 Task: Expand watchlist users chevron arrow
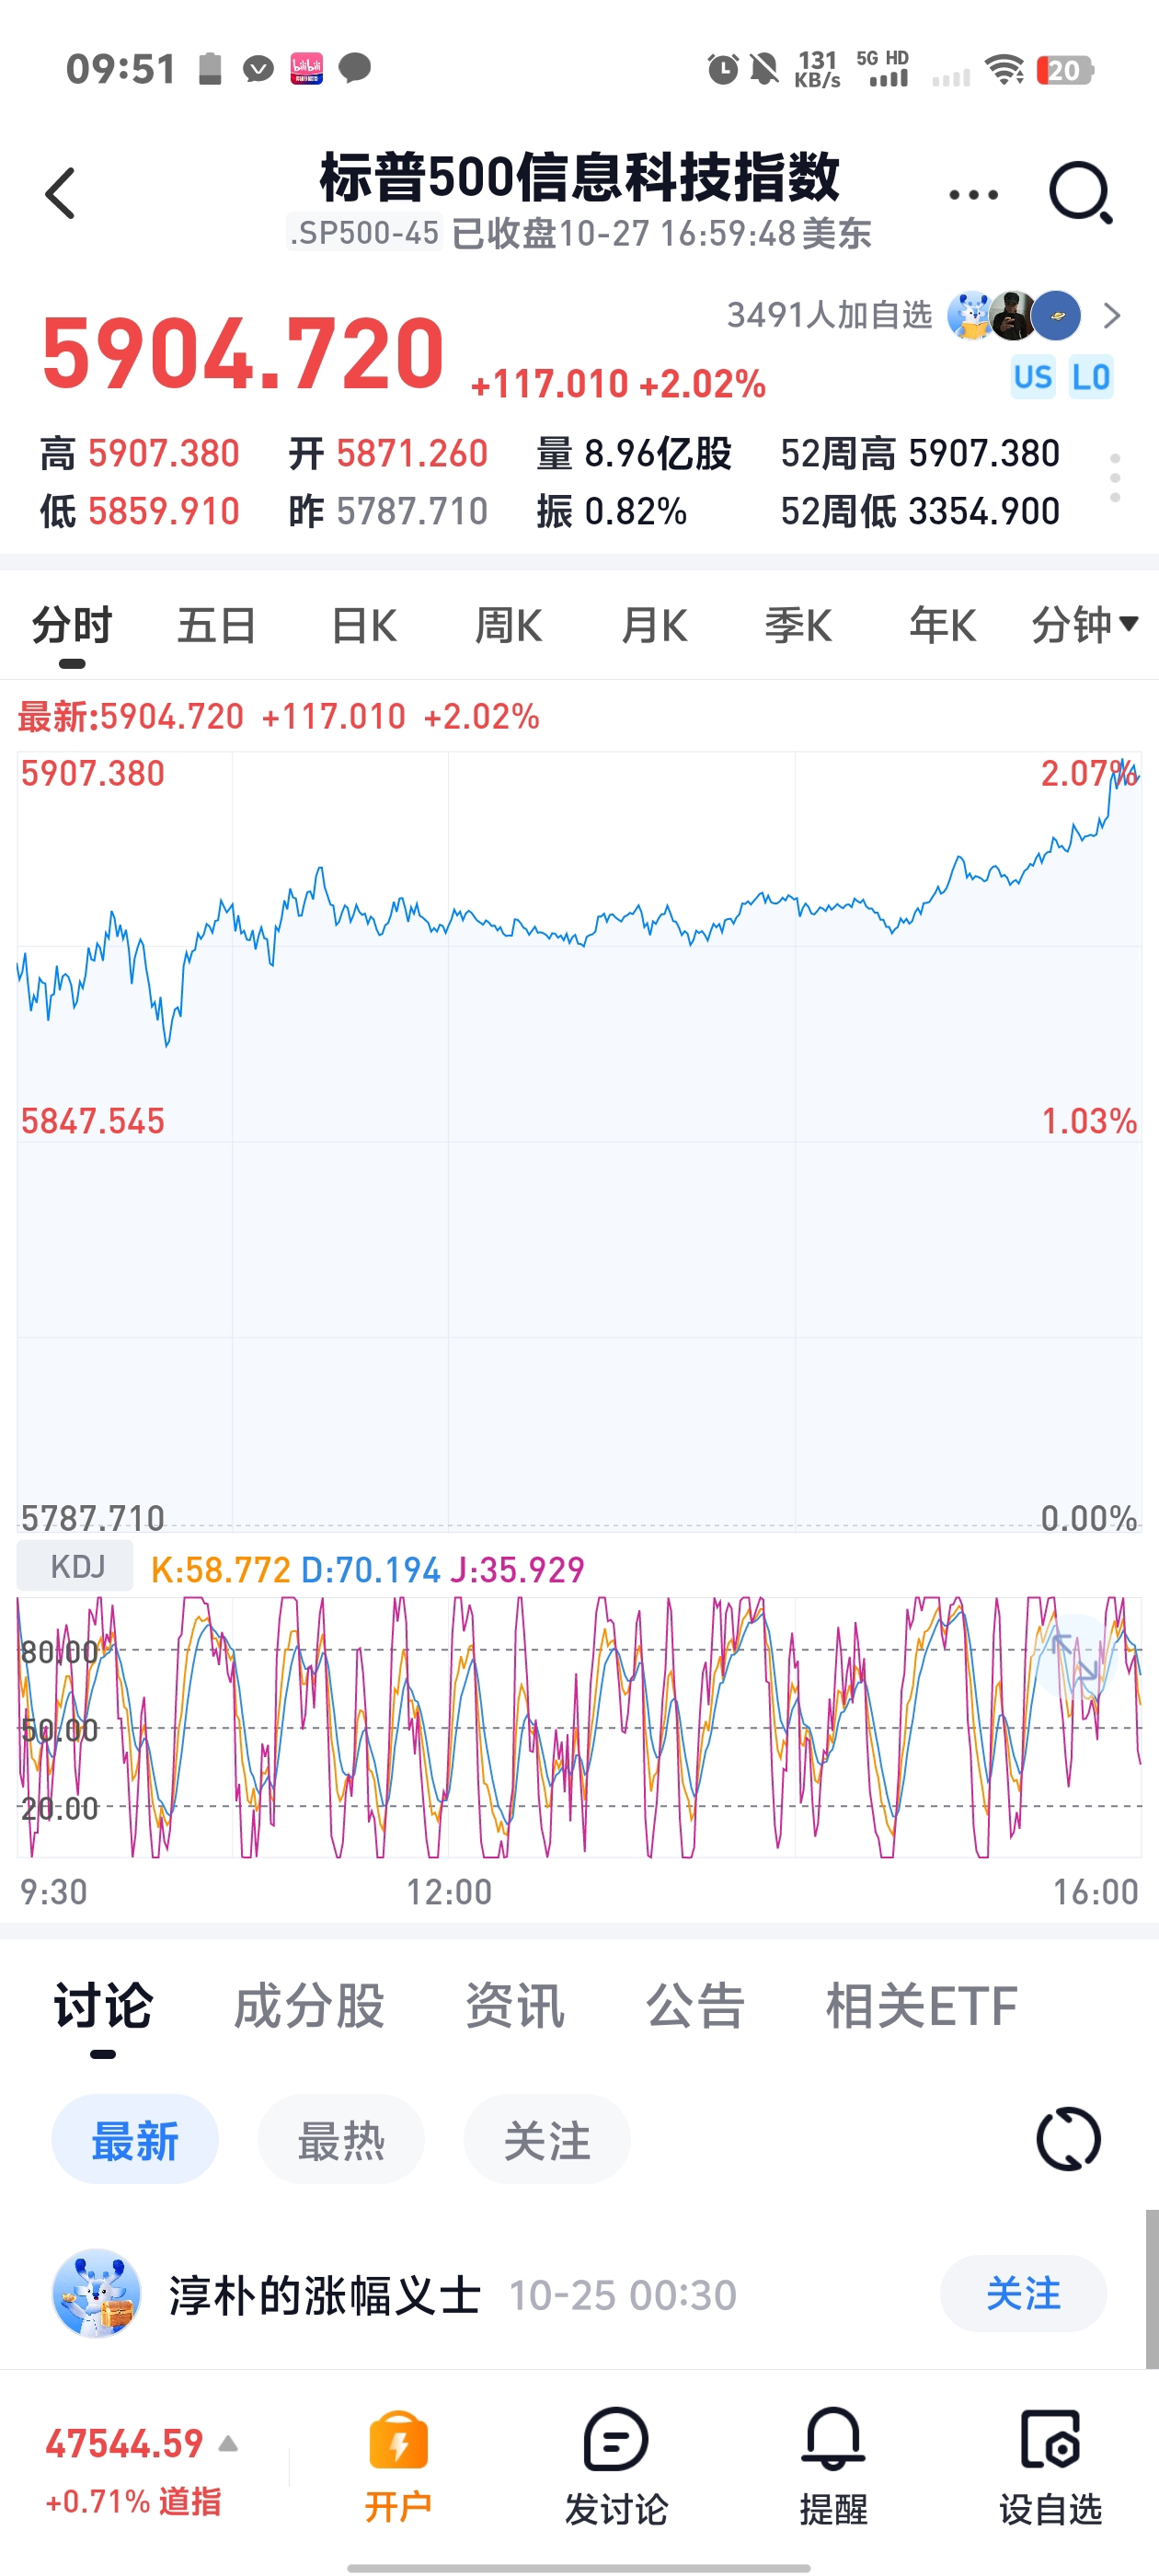tap(1111, 316)
